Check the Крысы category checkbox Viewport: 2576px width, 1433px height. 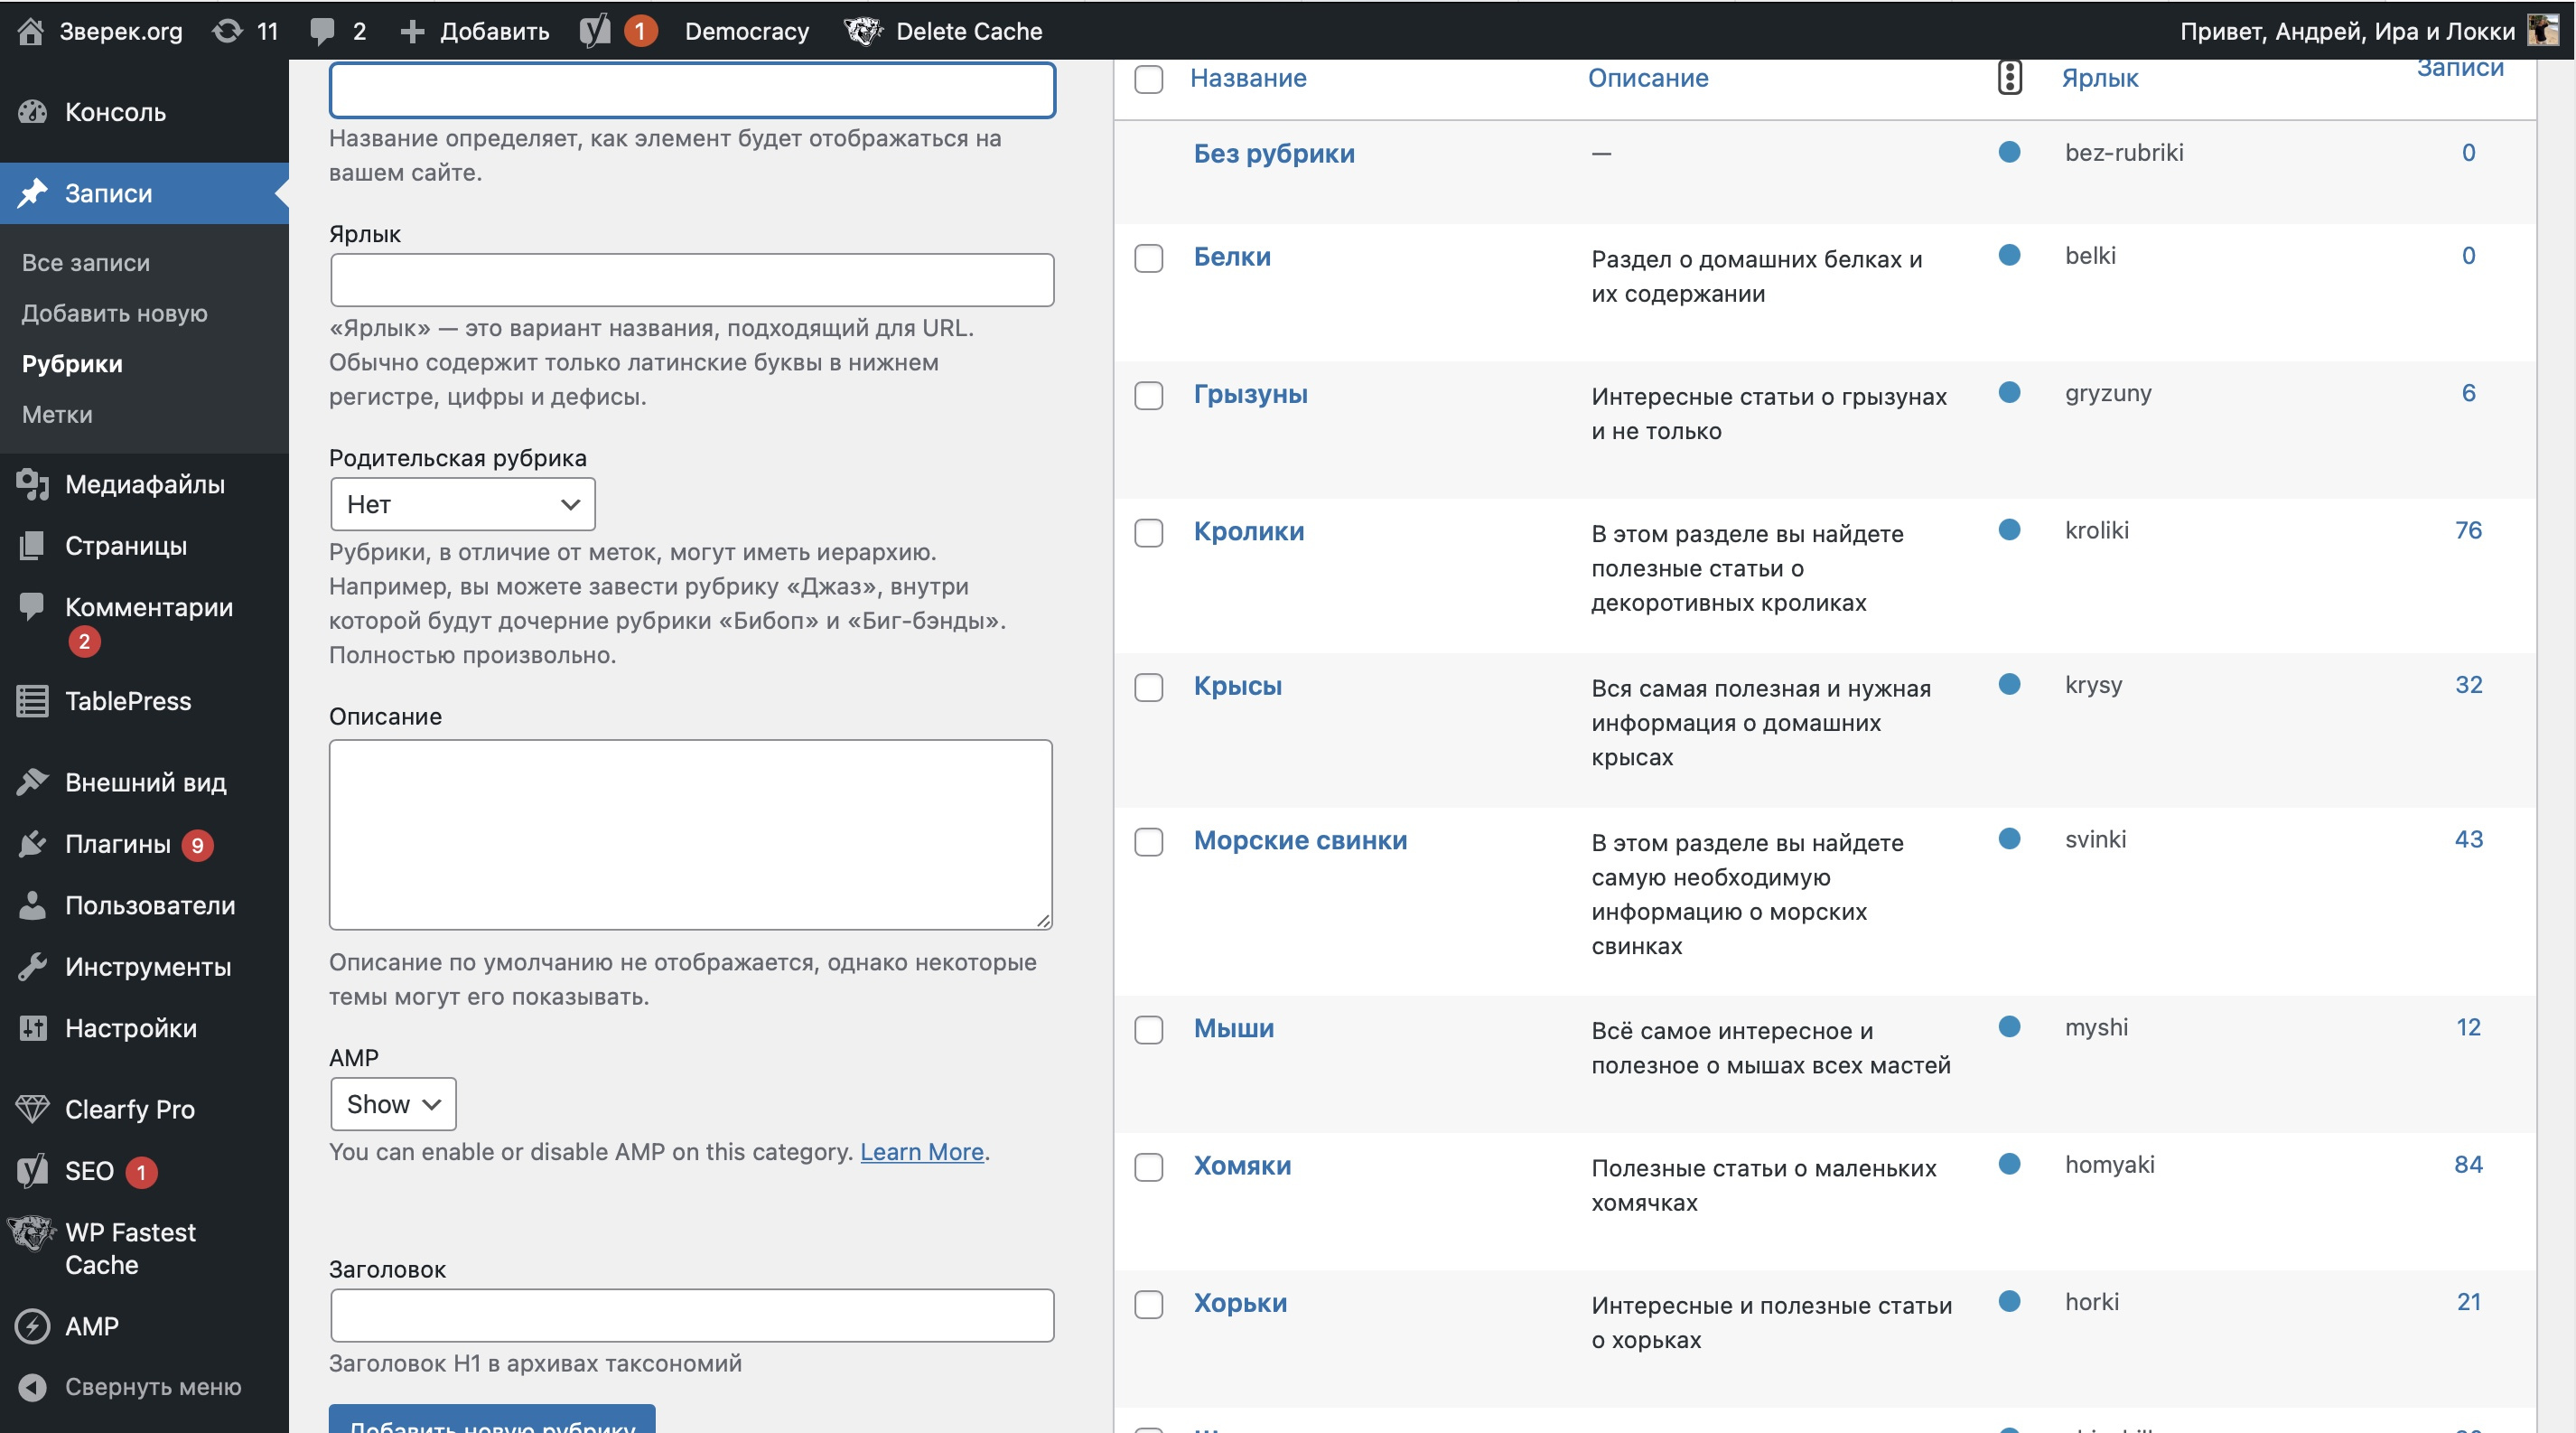point(1149,687)
